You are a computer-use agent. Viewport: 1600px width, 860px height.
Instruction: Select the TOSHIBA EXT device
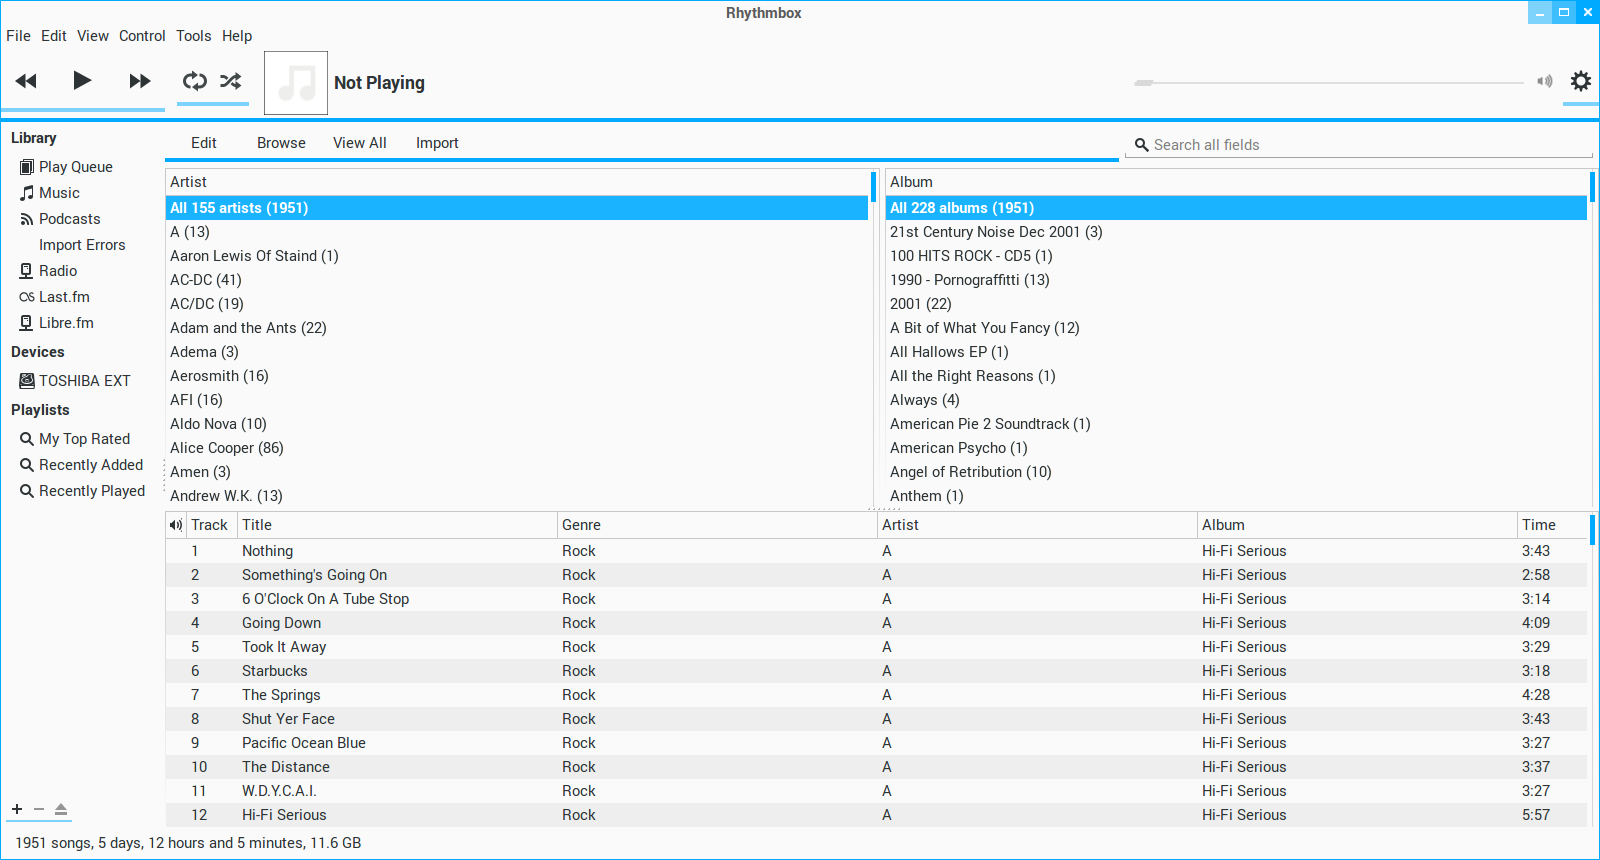(x=85, y=381)
